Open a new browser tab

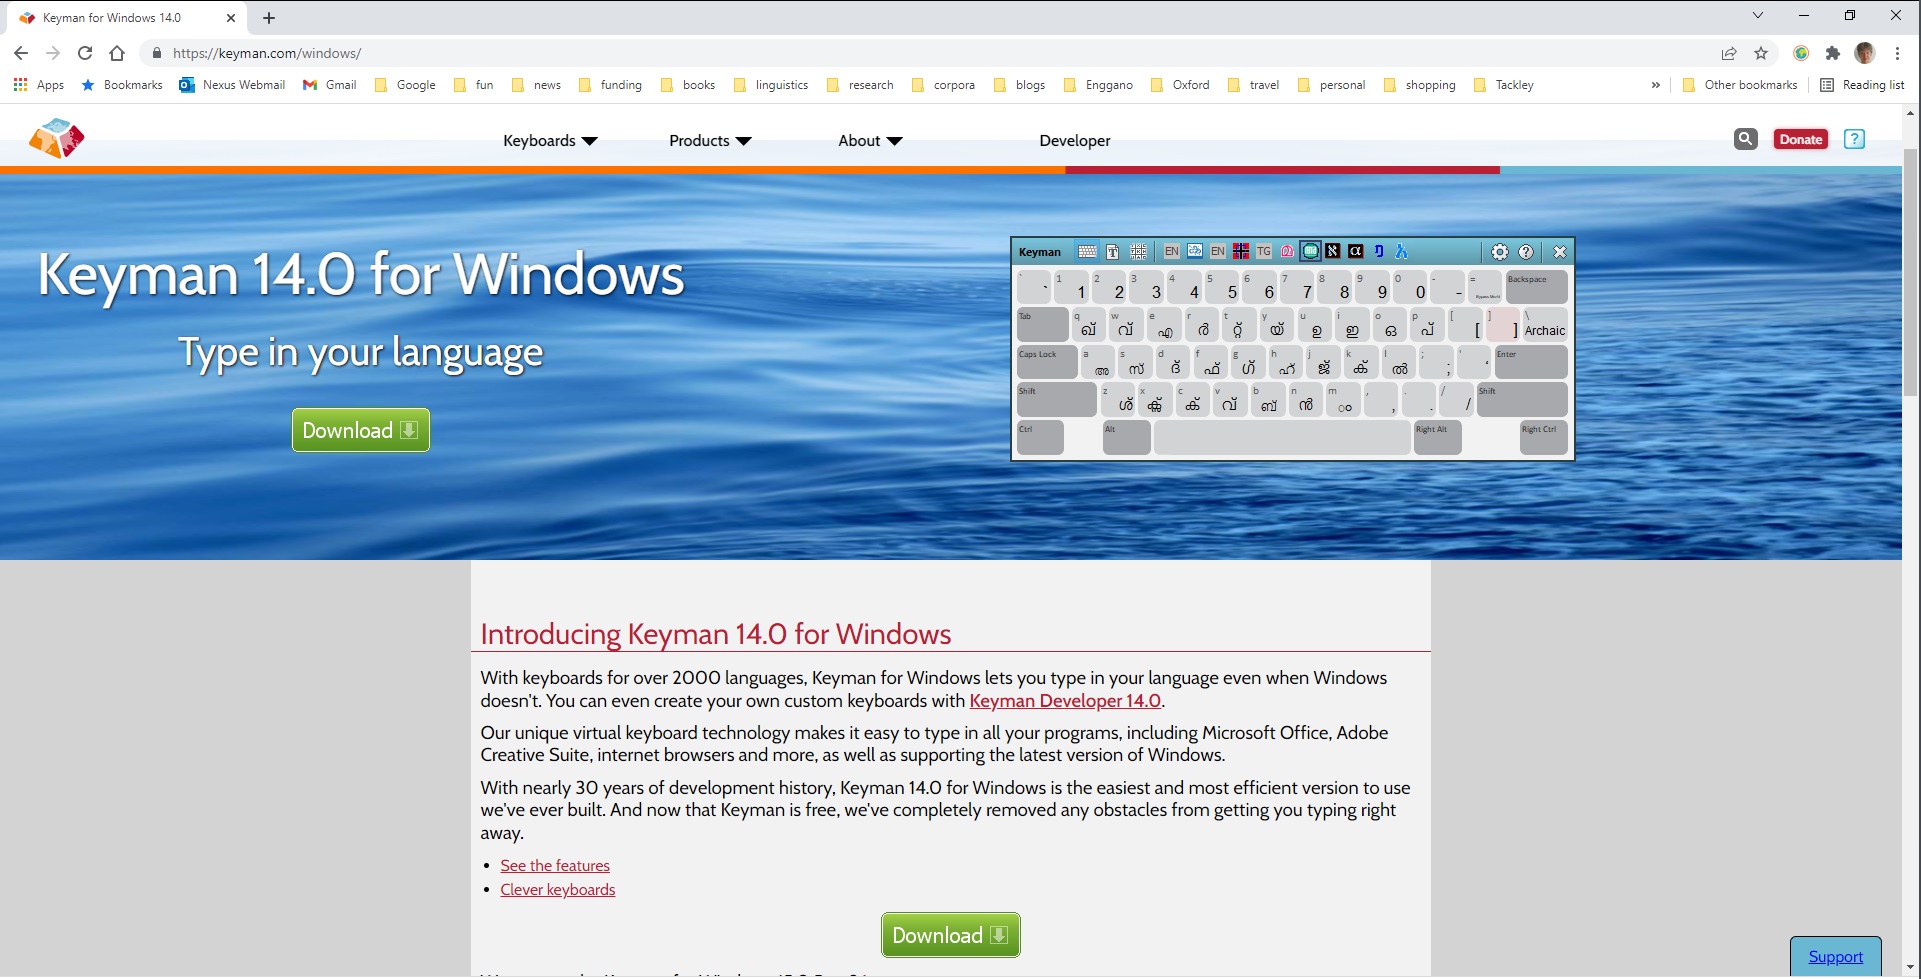(x=269, y=18)
